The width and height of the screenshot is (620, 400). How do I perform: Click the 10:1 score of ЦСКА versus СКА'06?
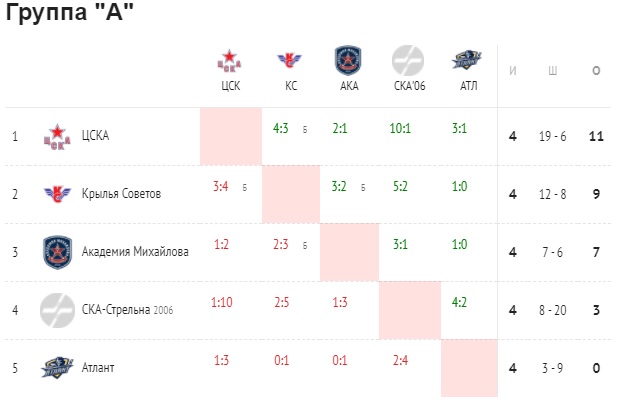pos(400,128)
